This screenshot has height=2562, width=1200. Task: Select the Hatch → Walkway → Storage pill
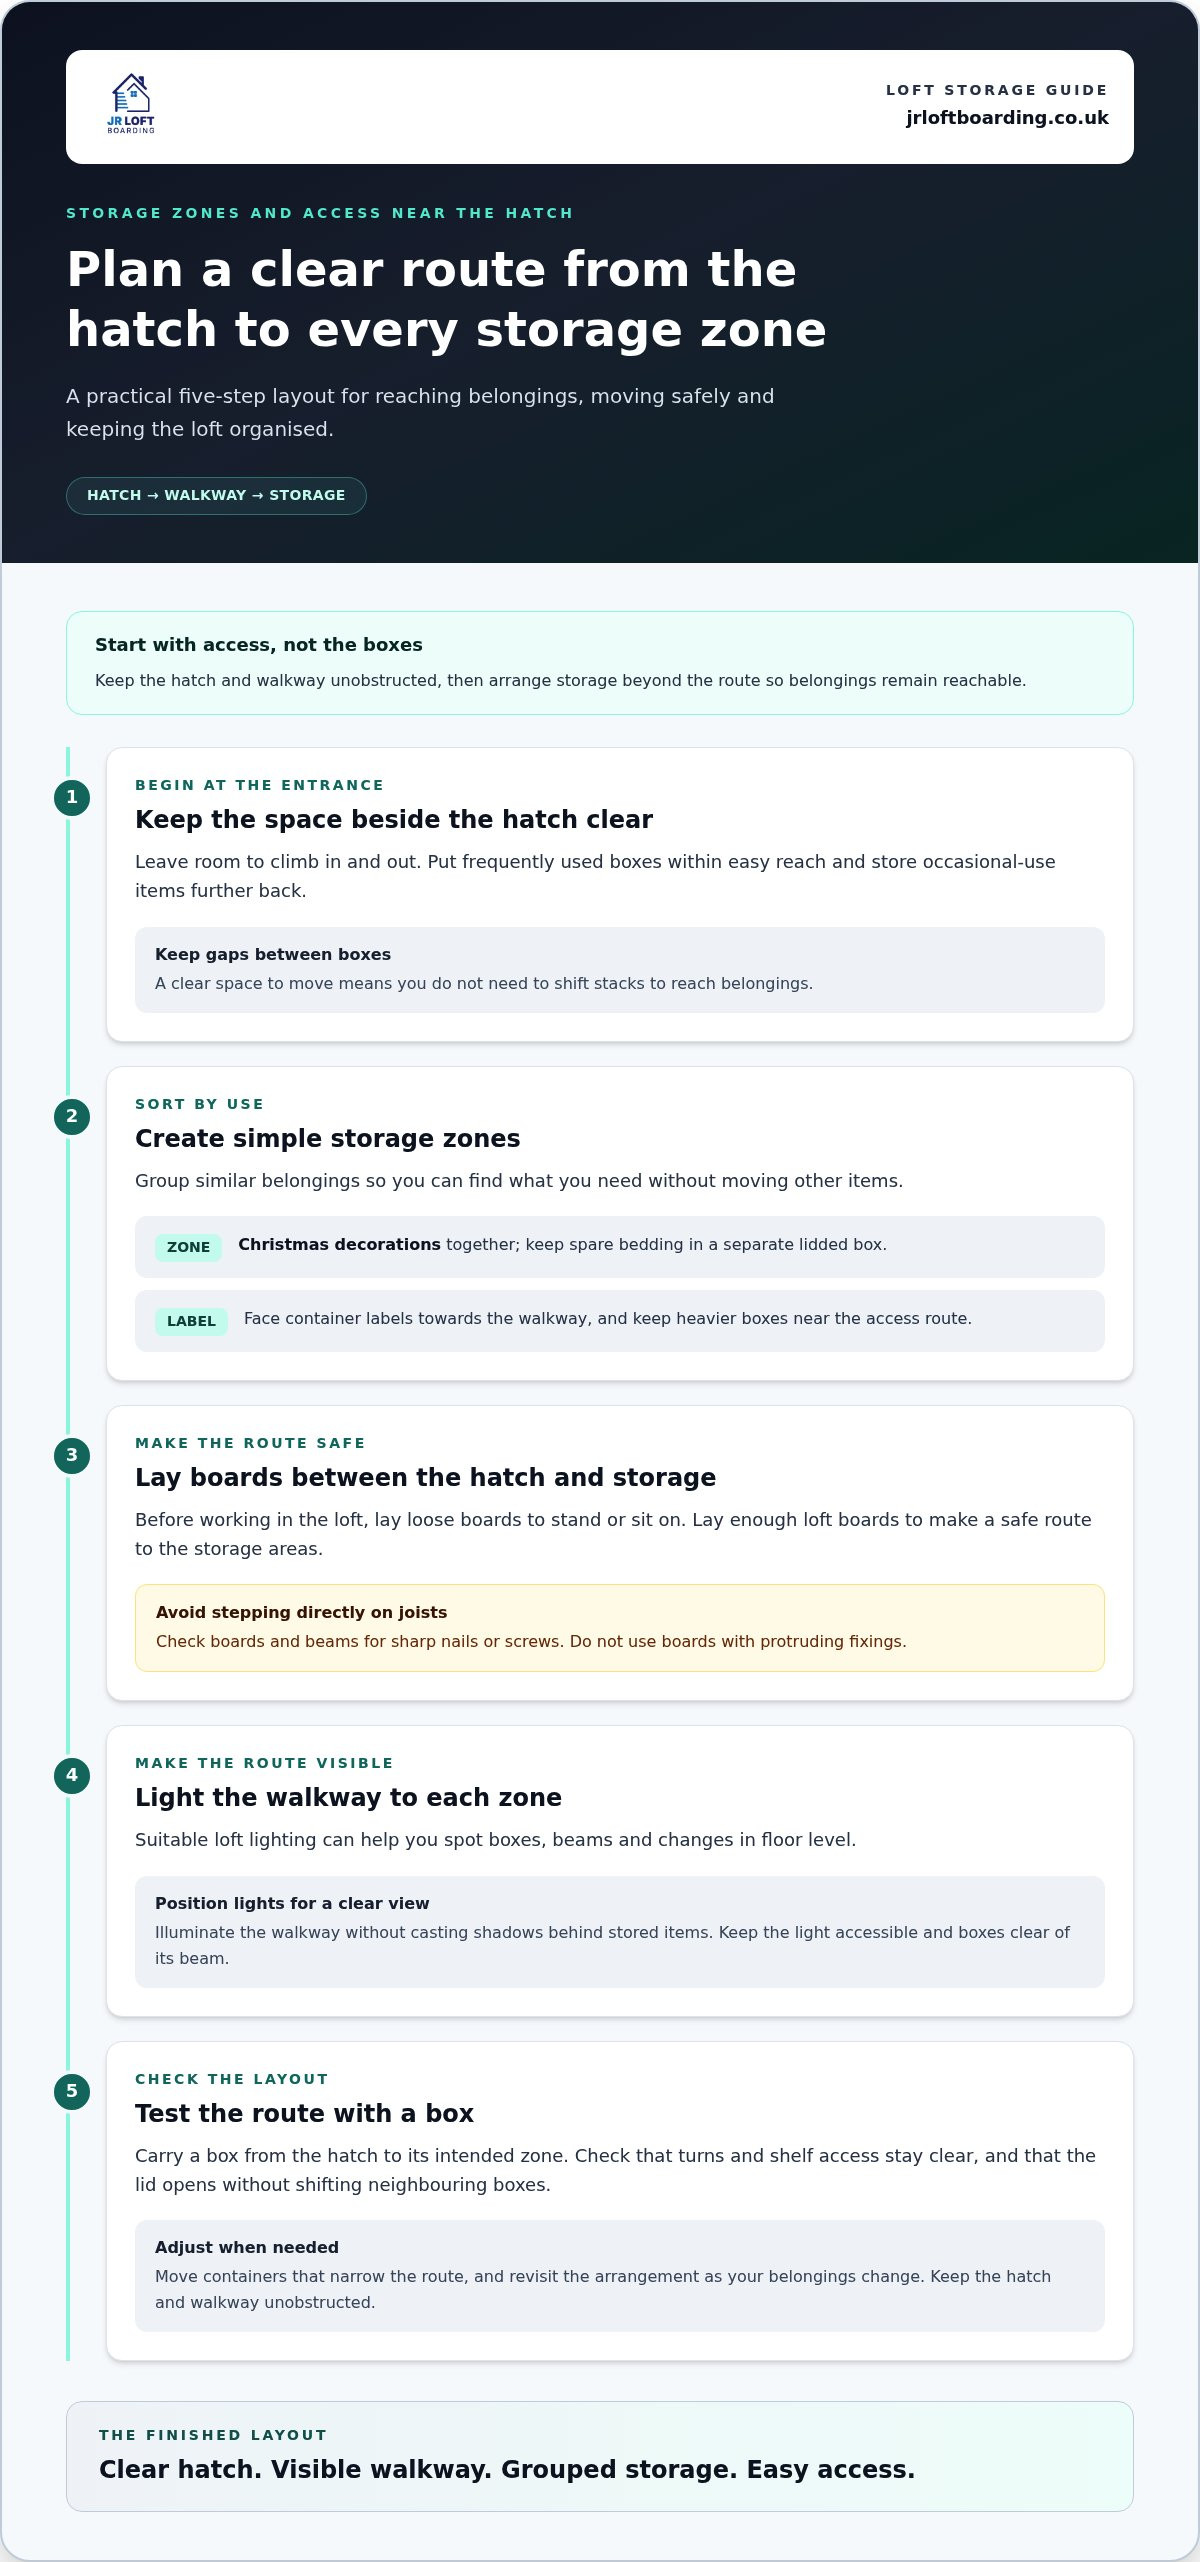tap(216, 496)
